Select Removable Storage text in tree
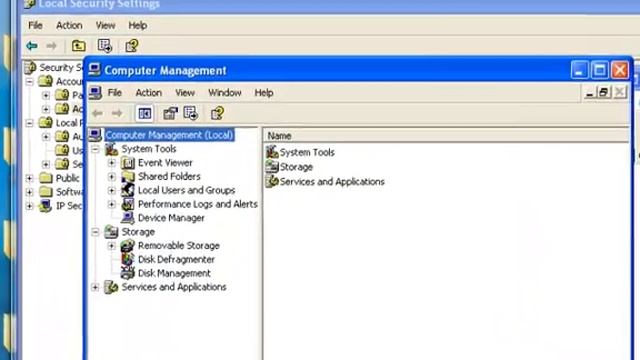640x360 pixels. point(179,246)
